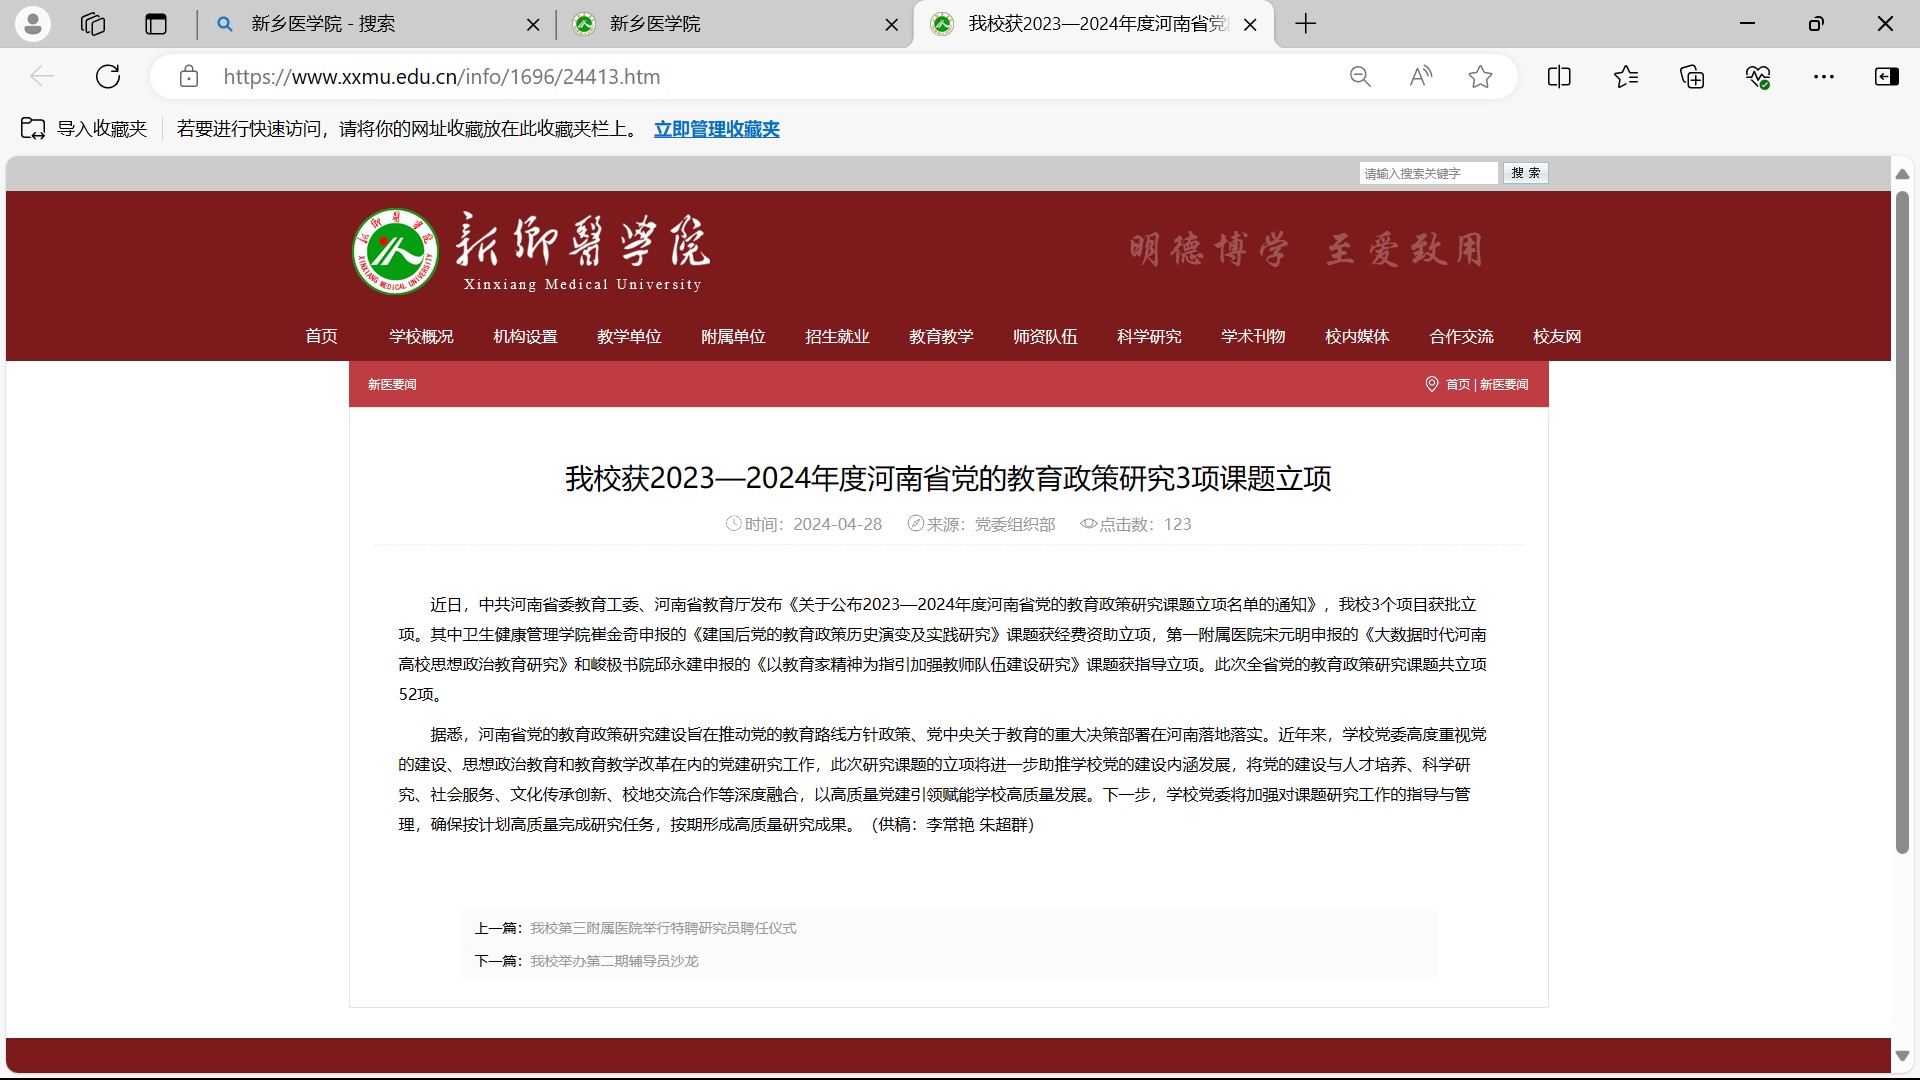Click the 立即管理收藏夹 link
Image resolution: width=1920 pixels, height=1080 pixels.
(x=716, y=129)
